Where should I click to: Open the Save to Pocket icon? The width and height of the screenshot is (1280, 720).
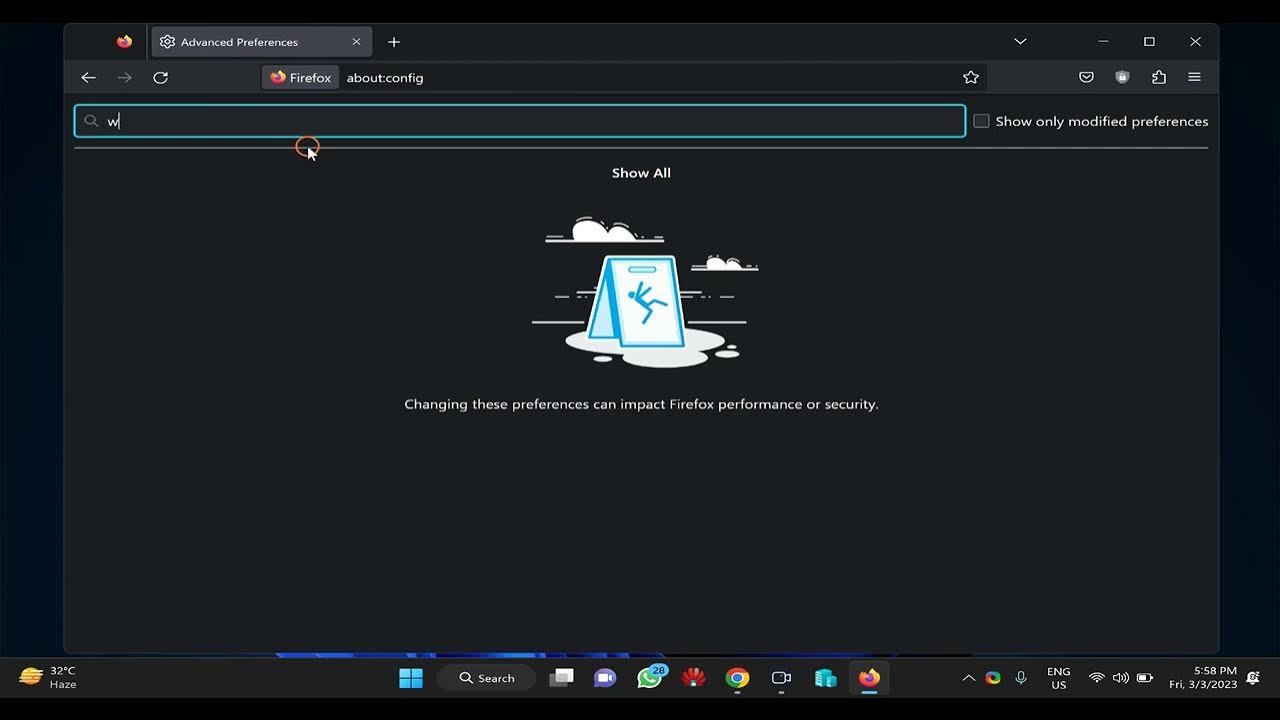[x=1086, y=77]
